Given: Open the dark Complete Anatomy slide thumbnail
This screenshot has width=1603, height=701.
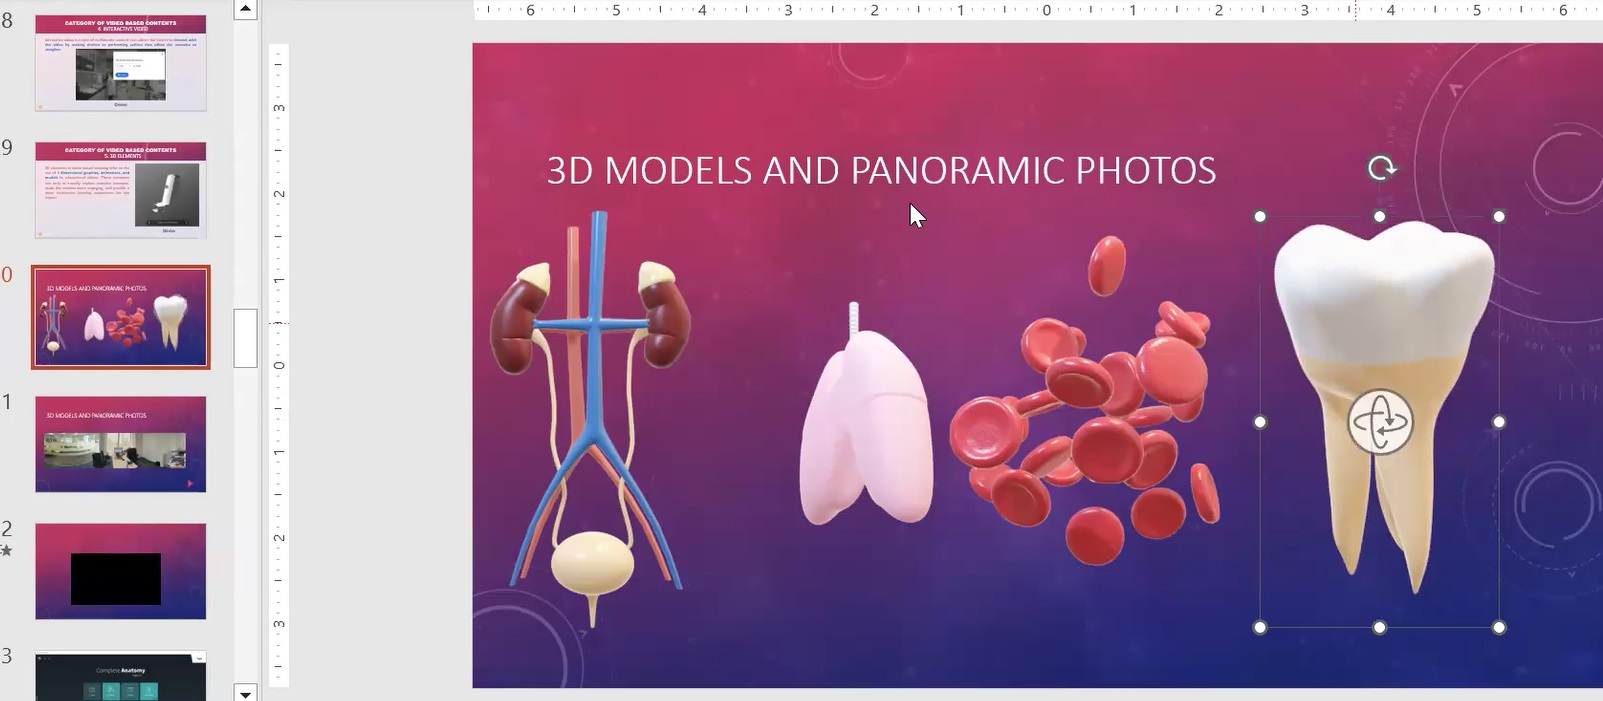Looking at the screenshot, I should tap(121, 676).
